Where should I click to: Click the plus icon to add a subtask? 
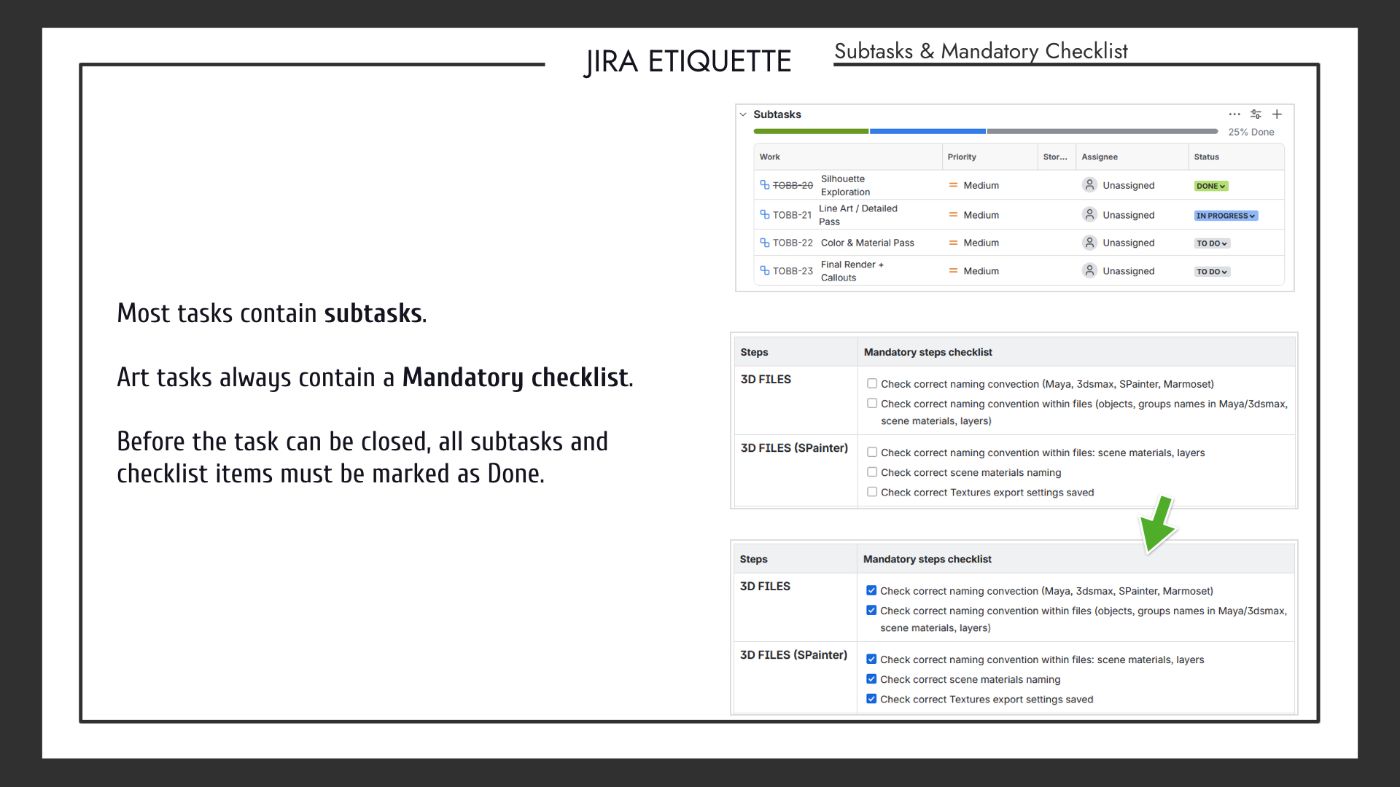(x=1276, y=114)
